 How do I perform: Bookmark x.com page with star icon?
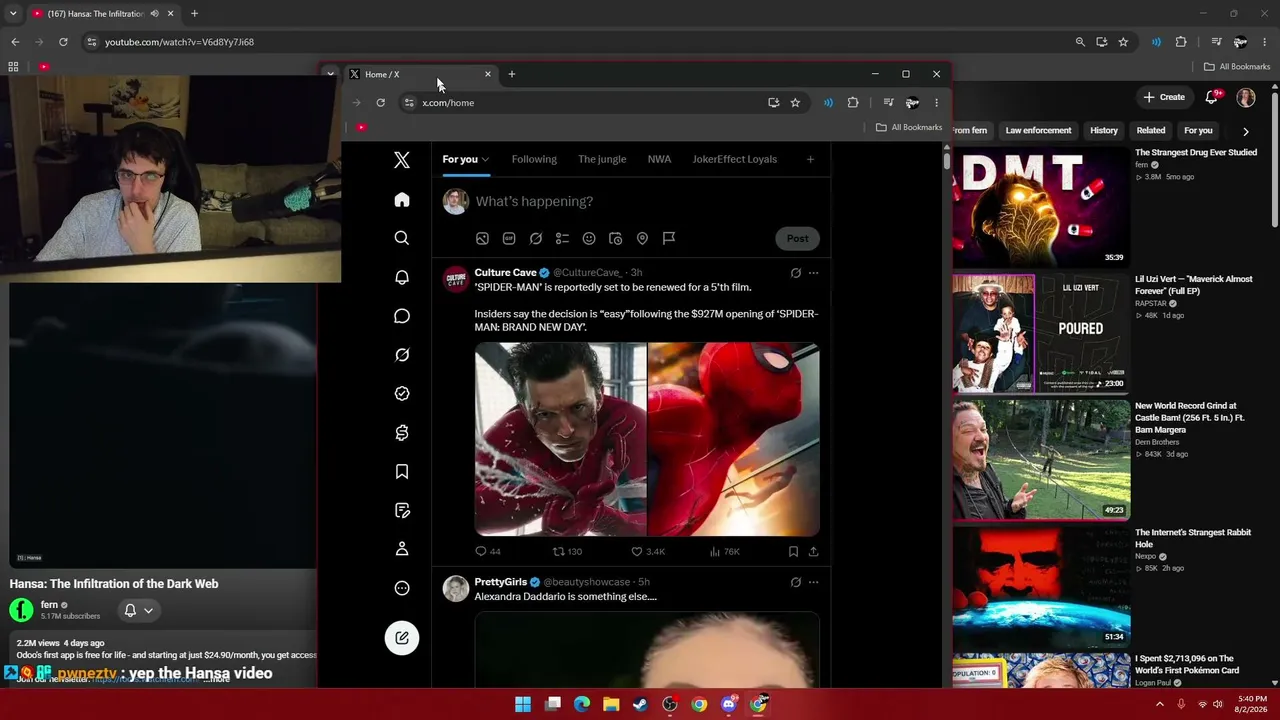pyautogui.click(x=795, y=102)
